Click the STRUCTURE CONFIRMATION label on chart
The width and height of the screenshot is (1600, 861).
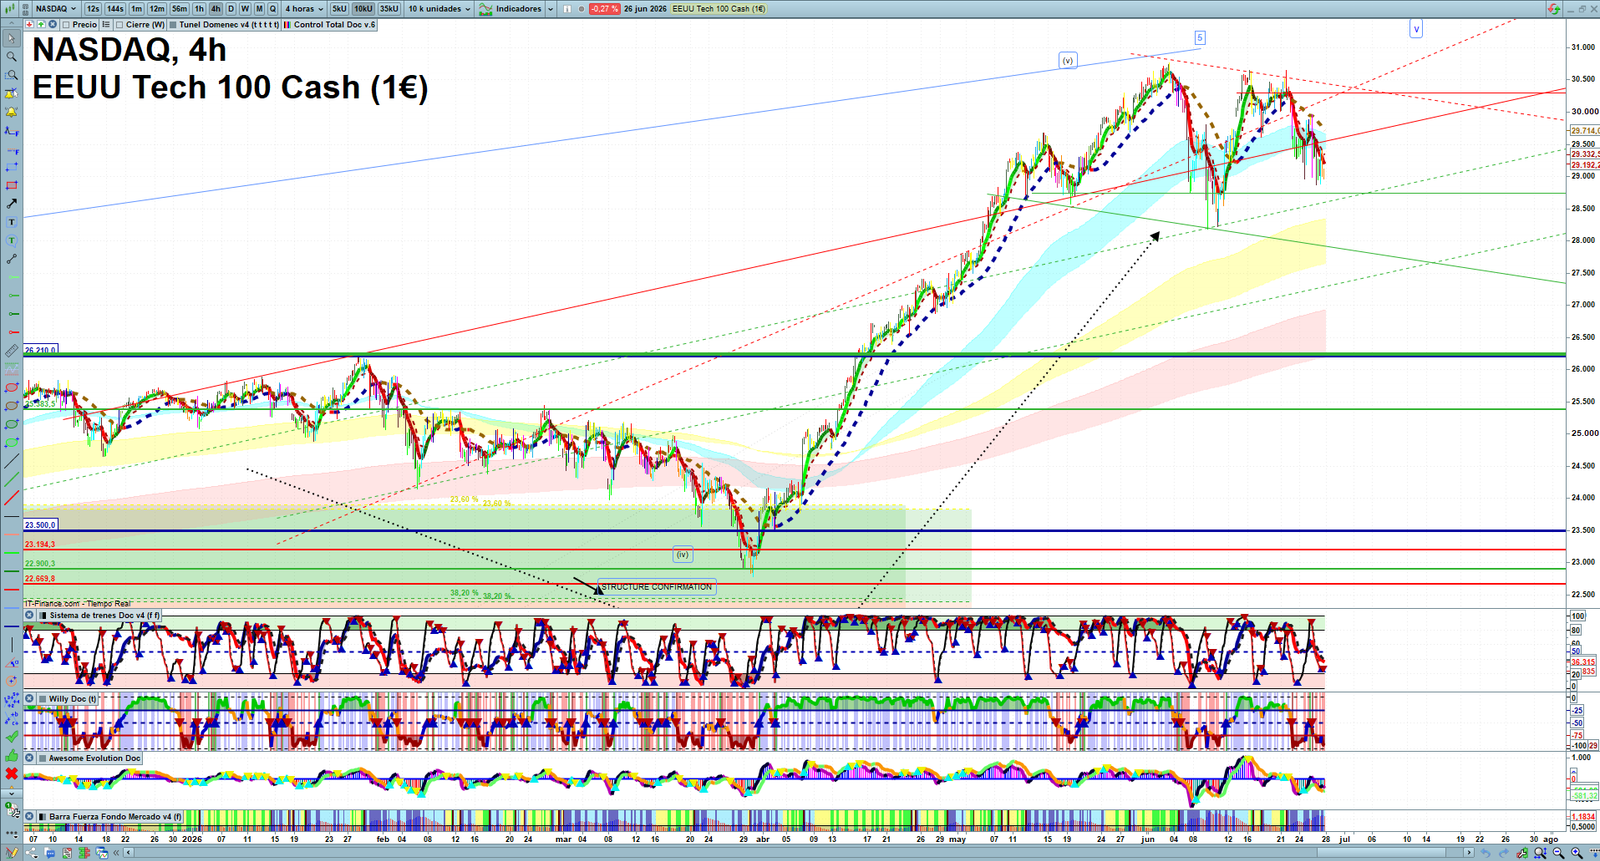(657, 587)
